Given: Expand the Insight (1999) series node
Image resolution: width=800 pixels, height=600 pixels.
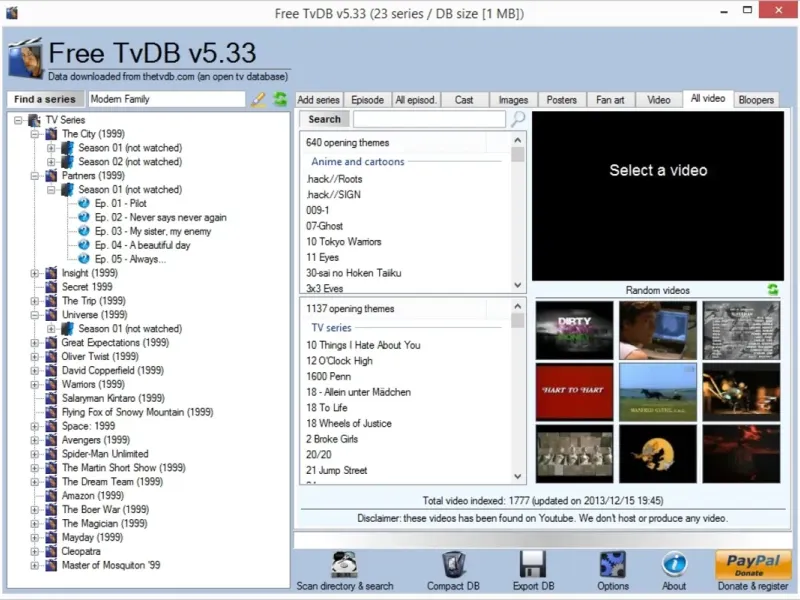Looking at the screenshot, I should (x=36, y=273).
